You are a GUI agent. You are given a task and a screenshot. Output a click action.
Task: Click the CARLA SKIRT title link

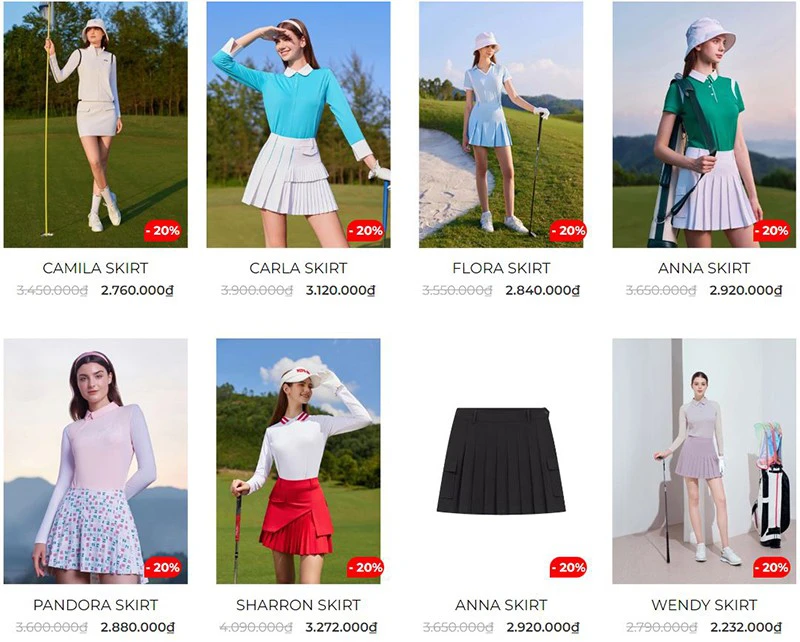coord(298,268)
